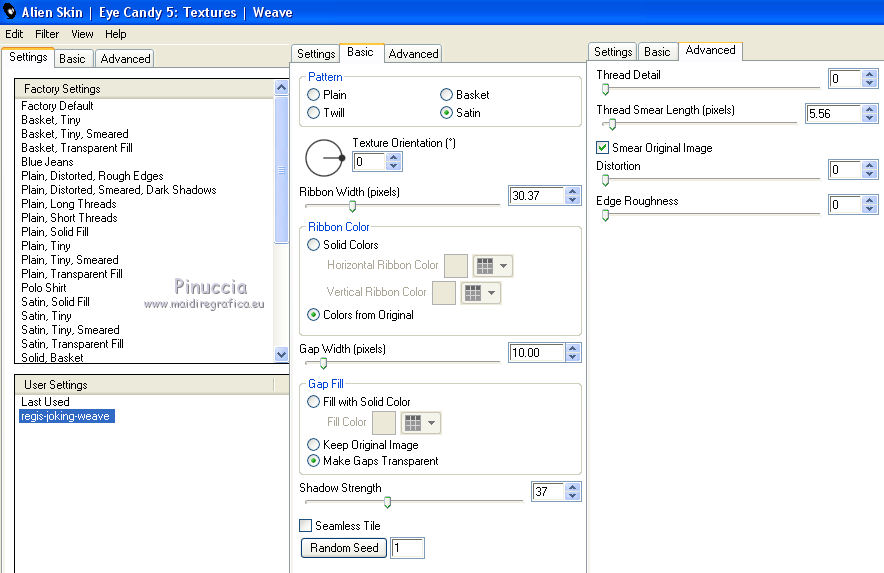
Task: Click the Thread Detail slider handle
Action: (x=605, y=89)
